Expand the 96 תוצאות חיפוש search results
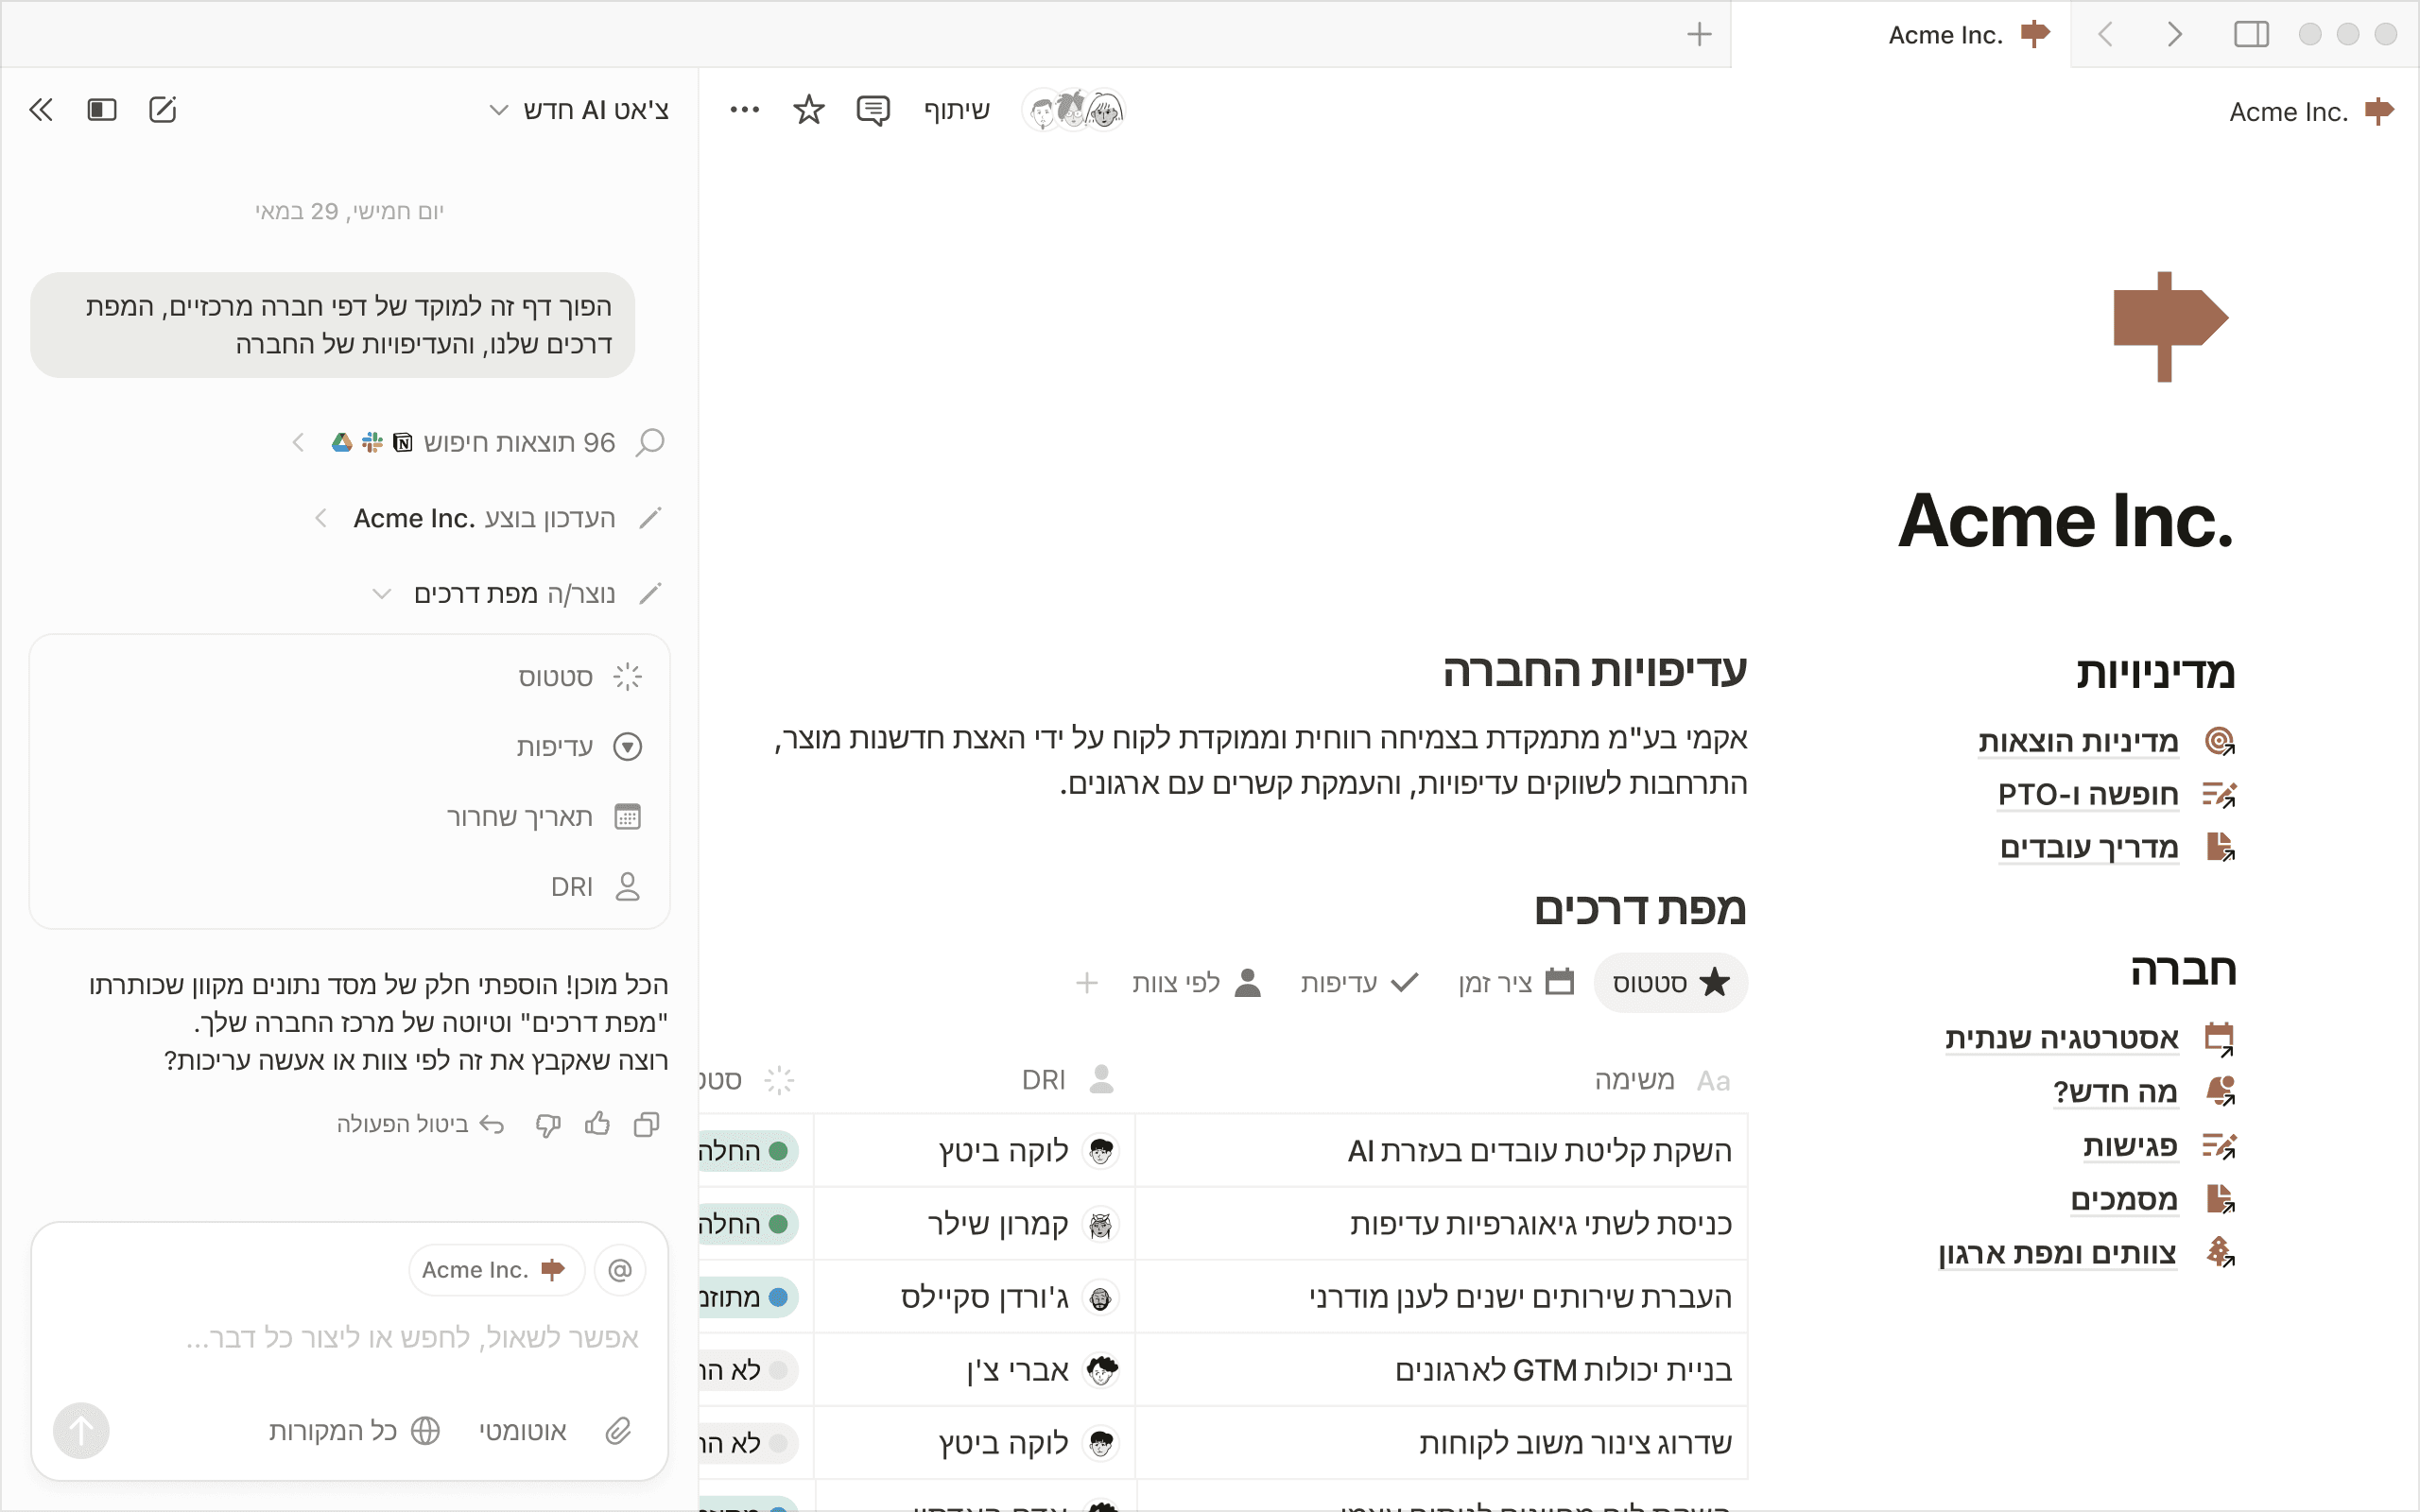The width and height of the screenshot is (2420, 1512). [298, 442]
